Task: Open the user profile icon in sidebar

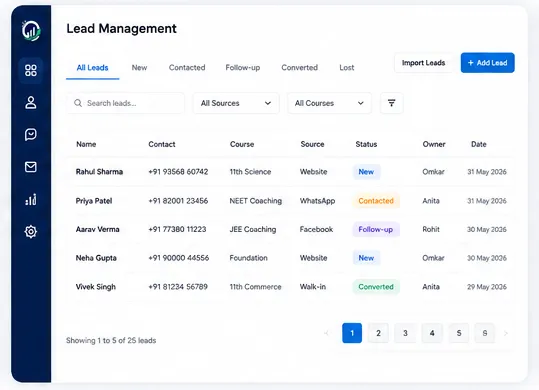Action: (x=31, y=102)
